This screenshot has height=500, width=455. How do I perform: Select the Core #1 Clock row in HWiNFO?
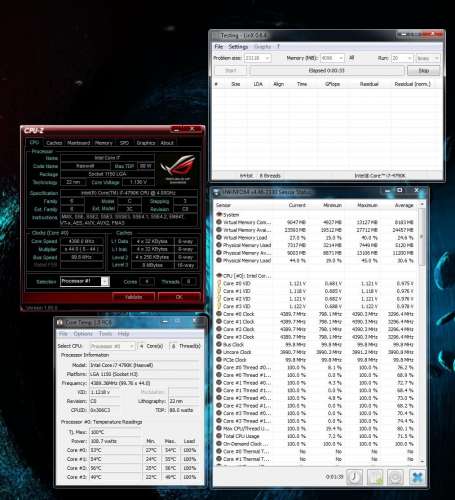(315, 322)
